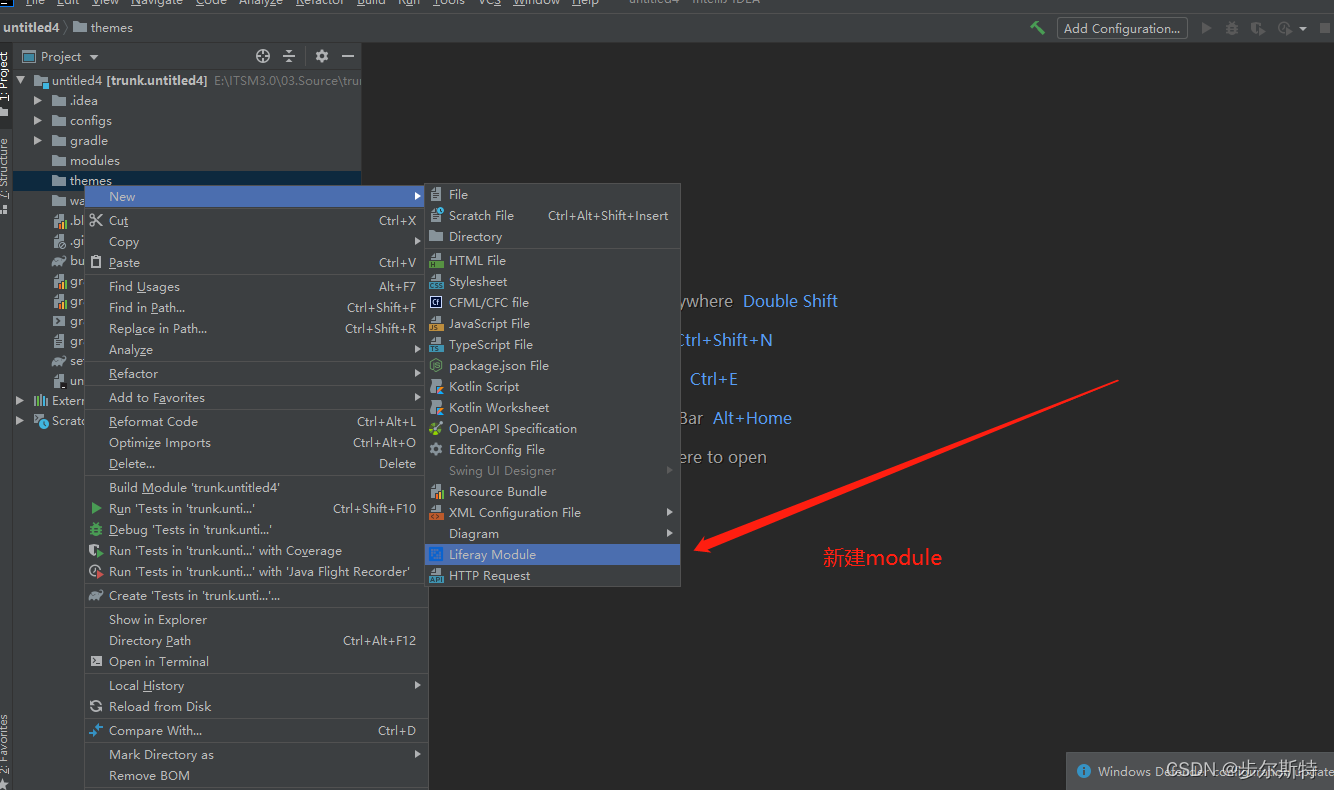Click the Compare With arrows icon
Screen dimensions: 1334x790
pos(96,730)
